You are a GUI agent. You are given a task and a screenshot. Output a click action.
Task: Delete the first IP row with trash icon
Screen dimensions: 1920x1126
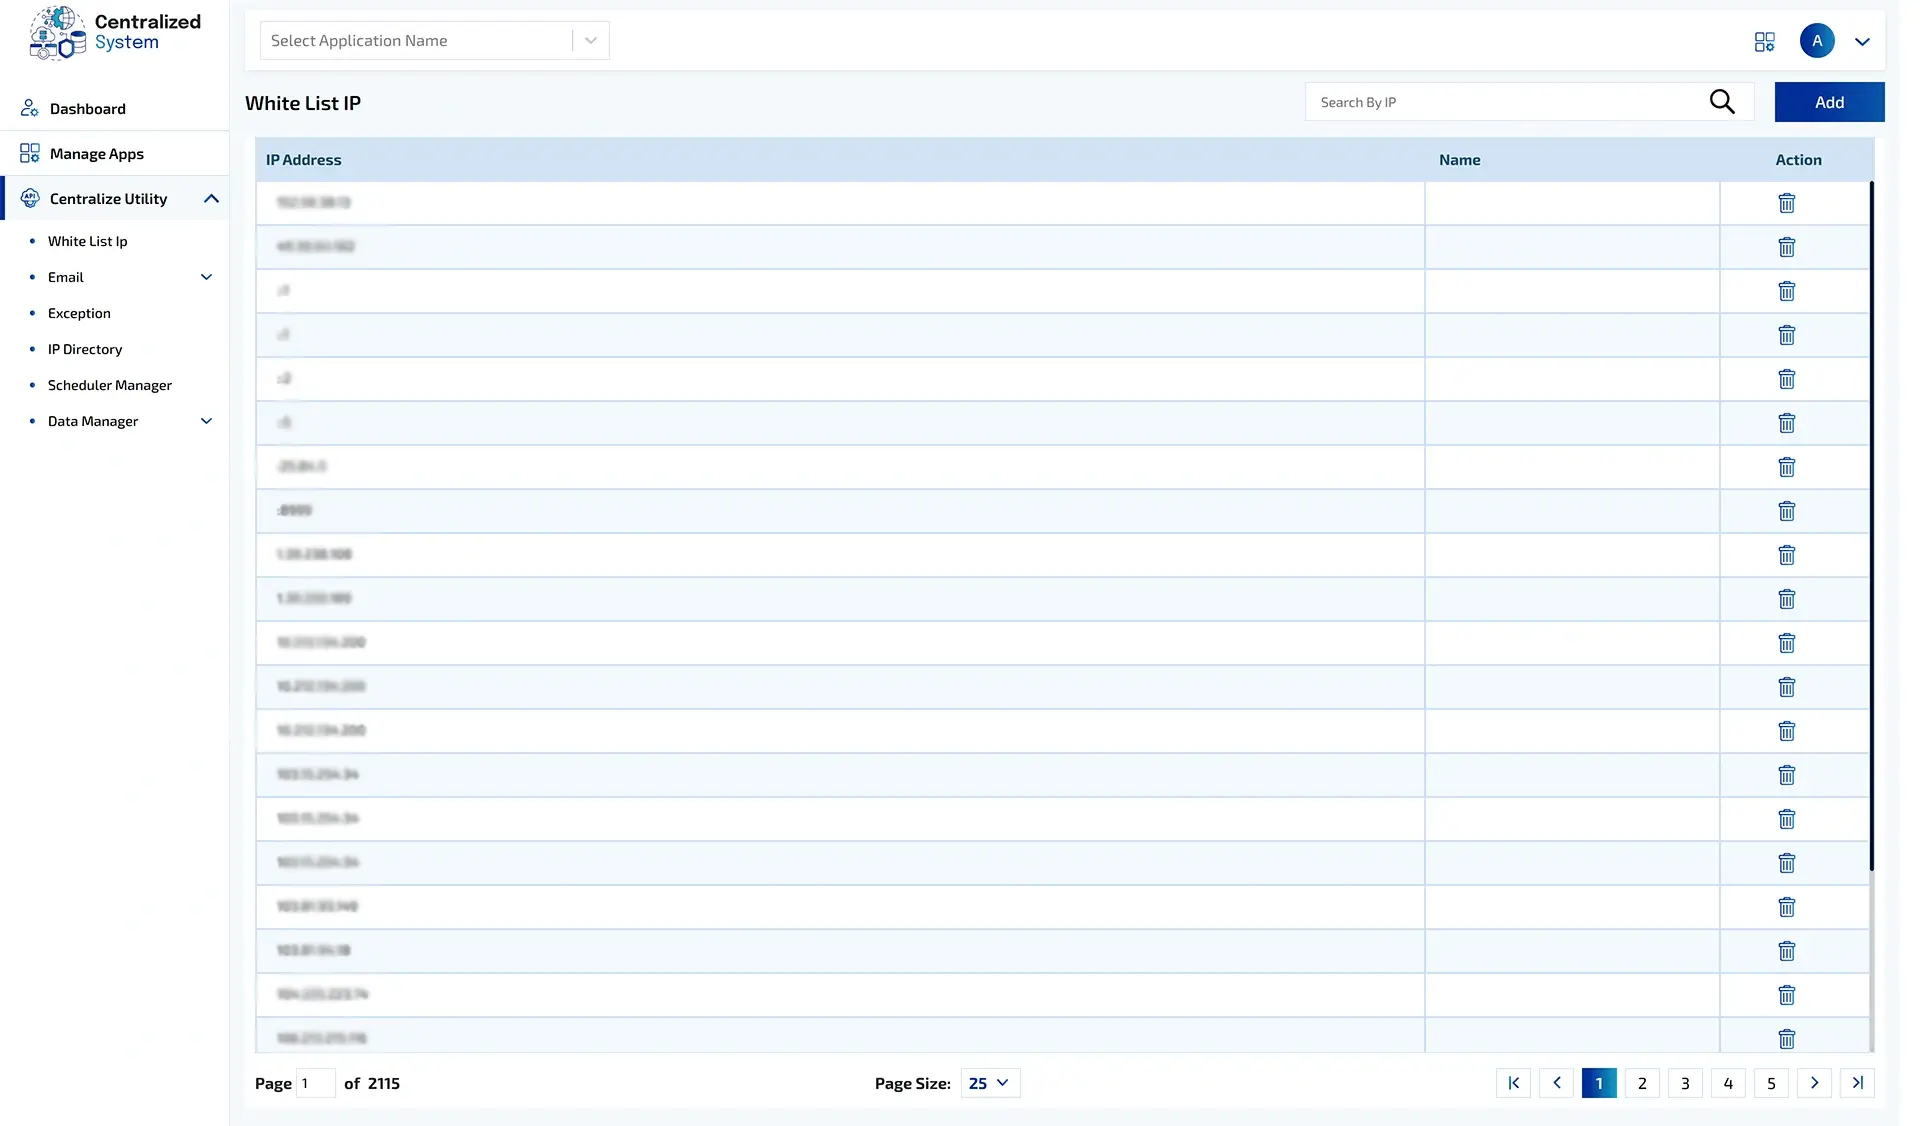1786,203
